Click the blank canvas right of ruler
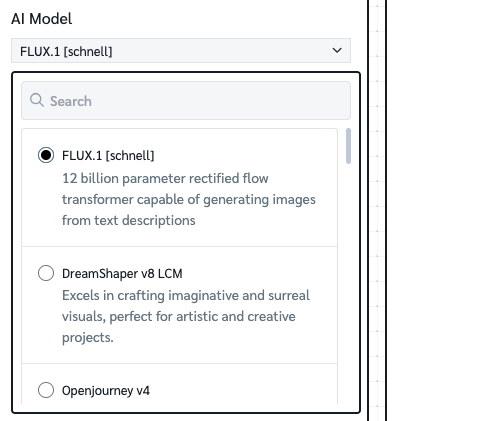Image resolution: width=495 pixels, height=421 pixels. click(x=441, y=210)
